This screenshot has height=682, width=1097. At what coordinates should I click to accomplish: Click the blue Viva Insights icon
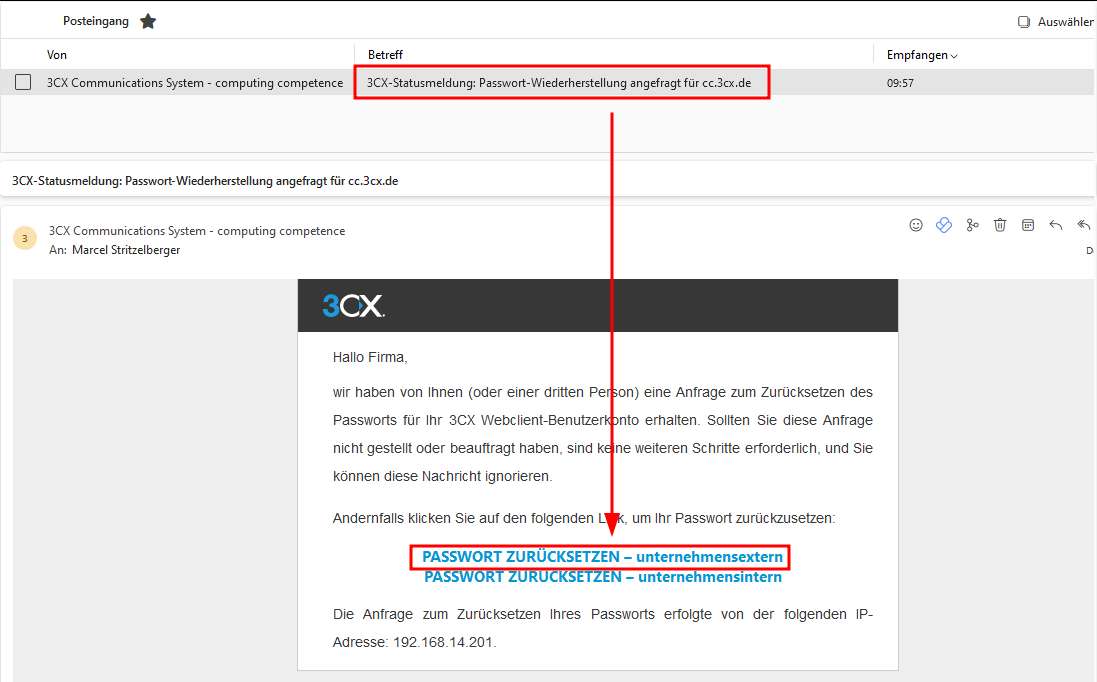(x=944, y=225)
